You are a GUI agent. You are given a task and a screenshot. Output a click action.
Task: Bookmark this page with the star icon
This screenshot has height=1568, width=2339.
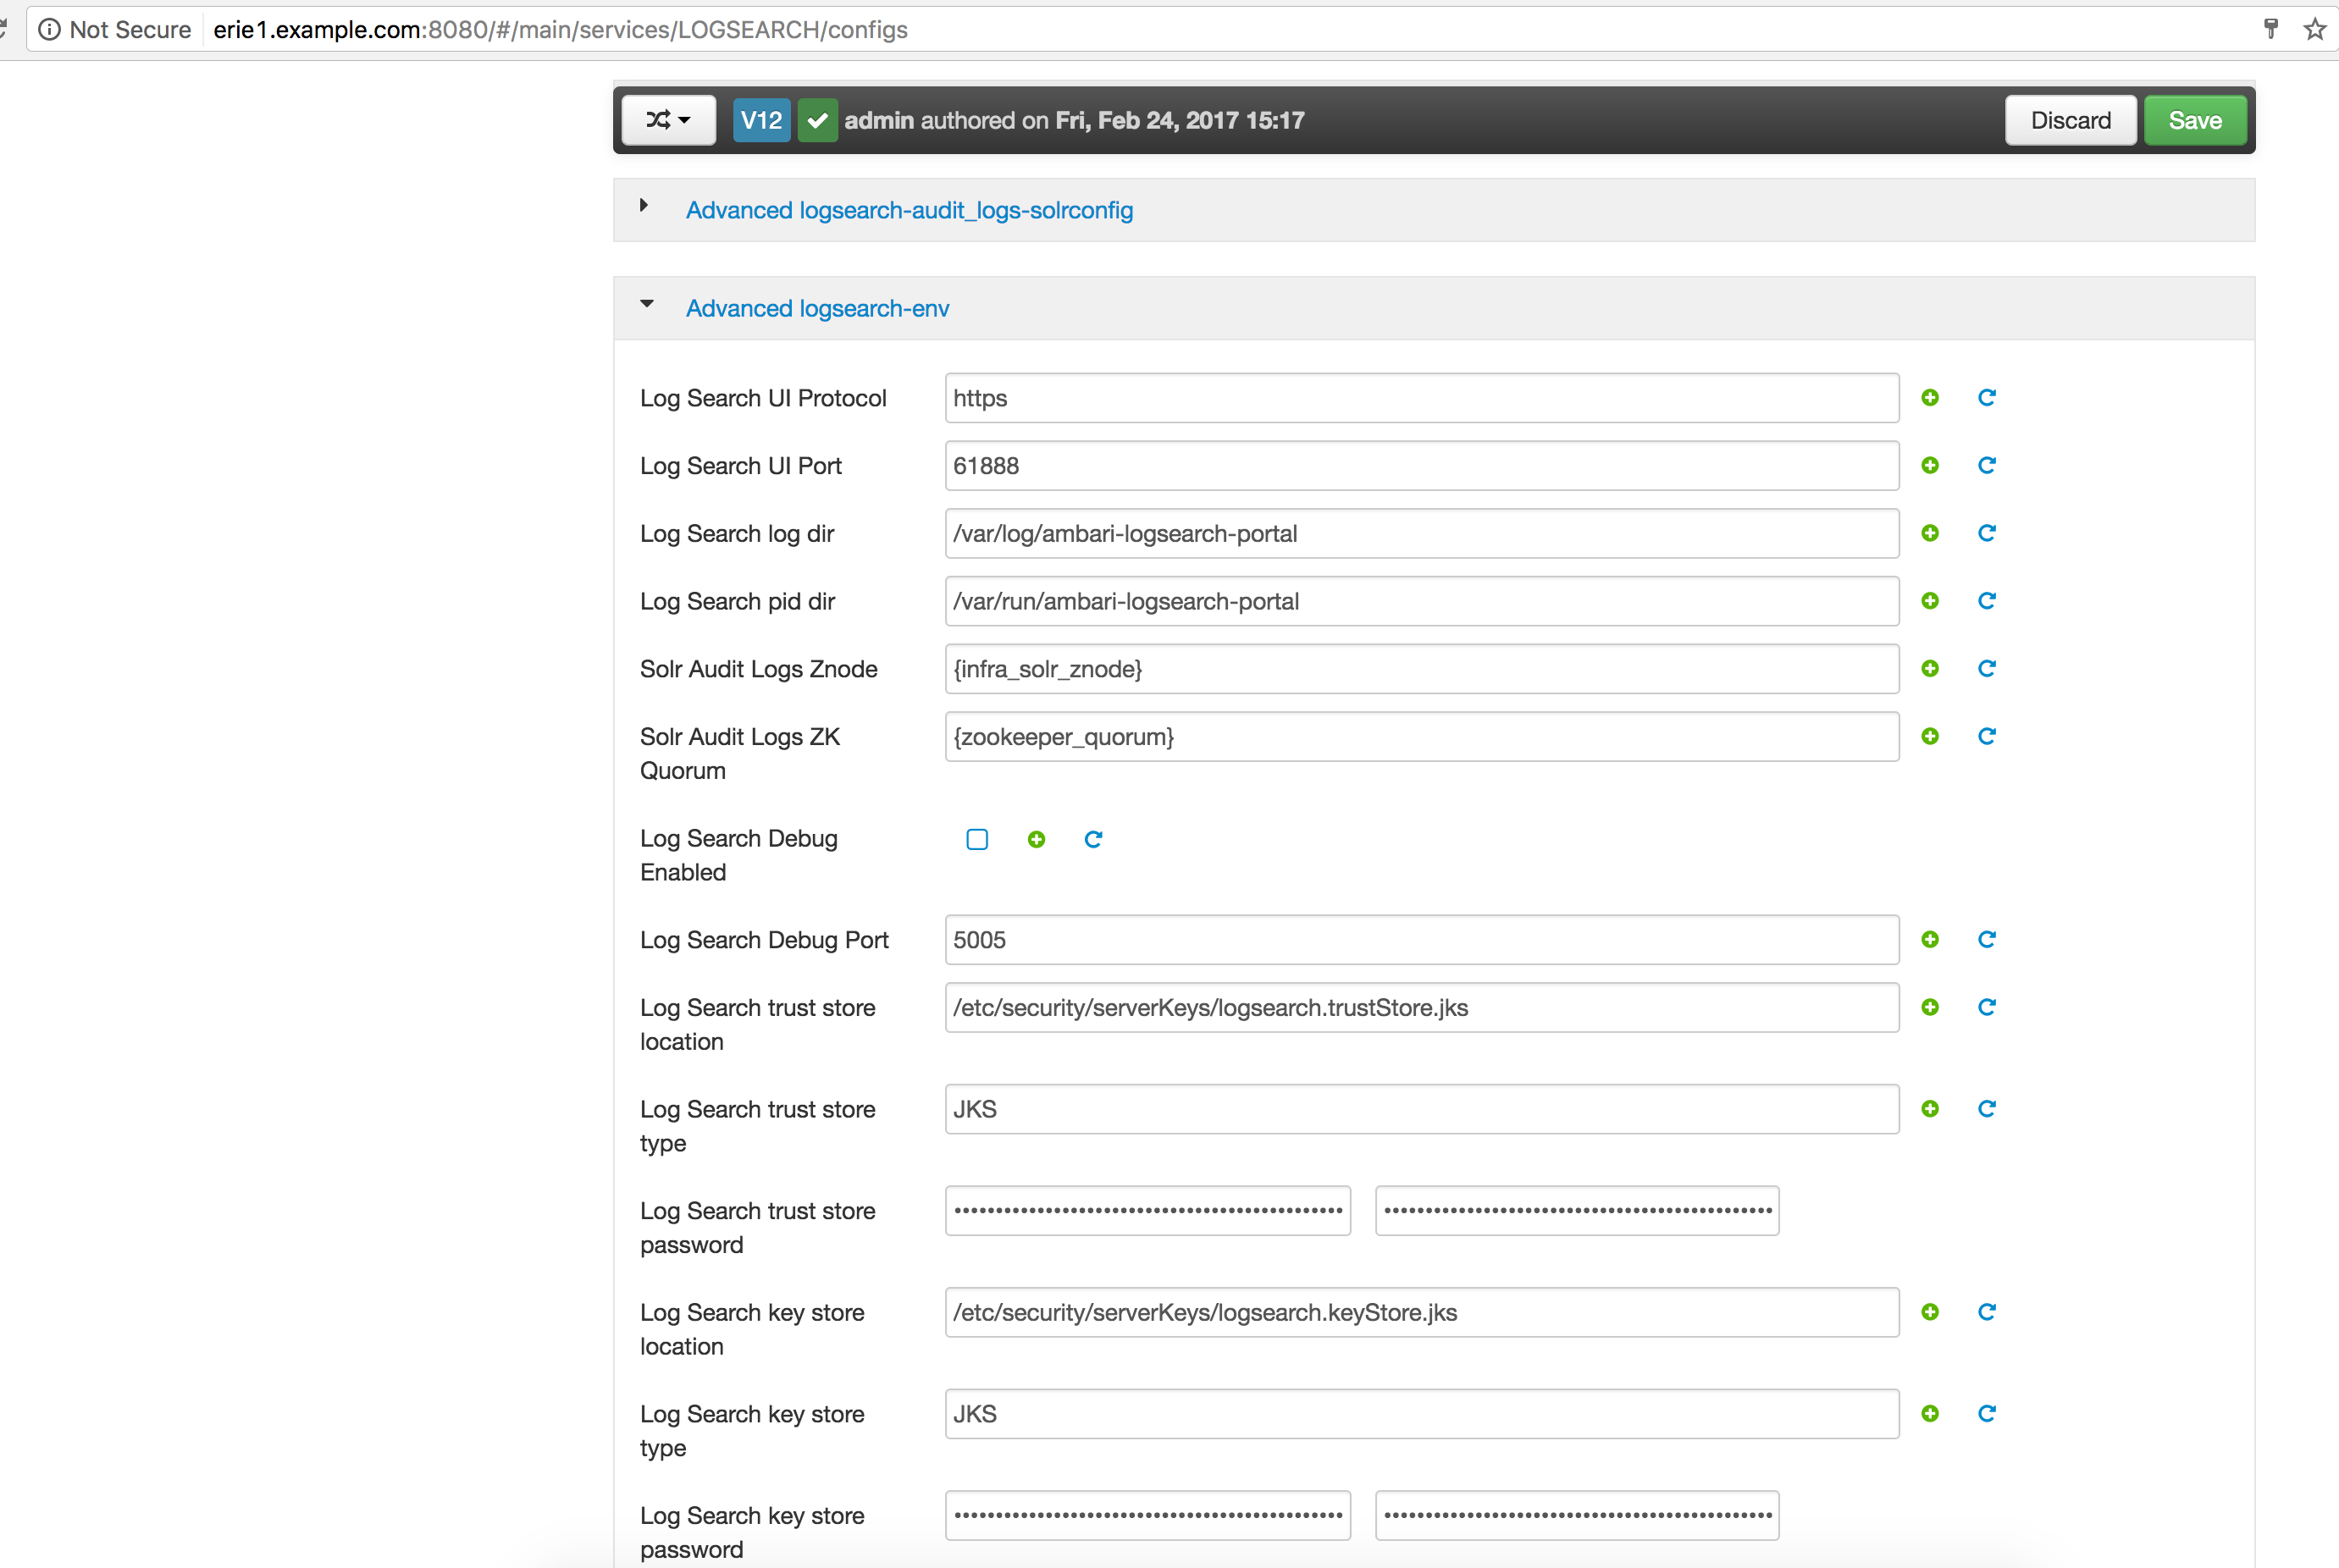[x=2315, y=29]
